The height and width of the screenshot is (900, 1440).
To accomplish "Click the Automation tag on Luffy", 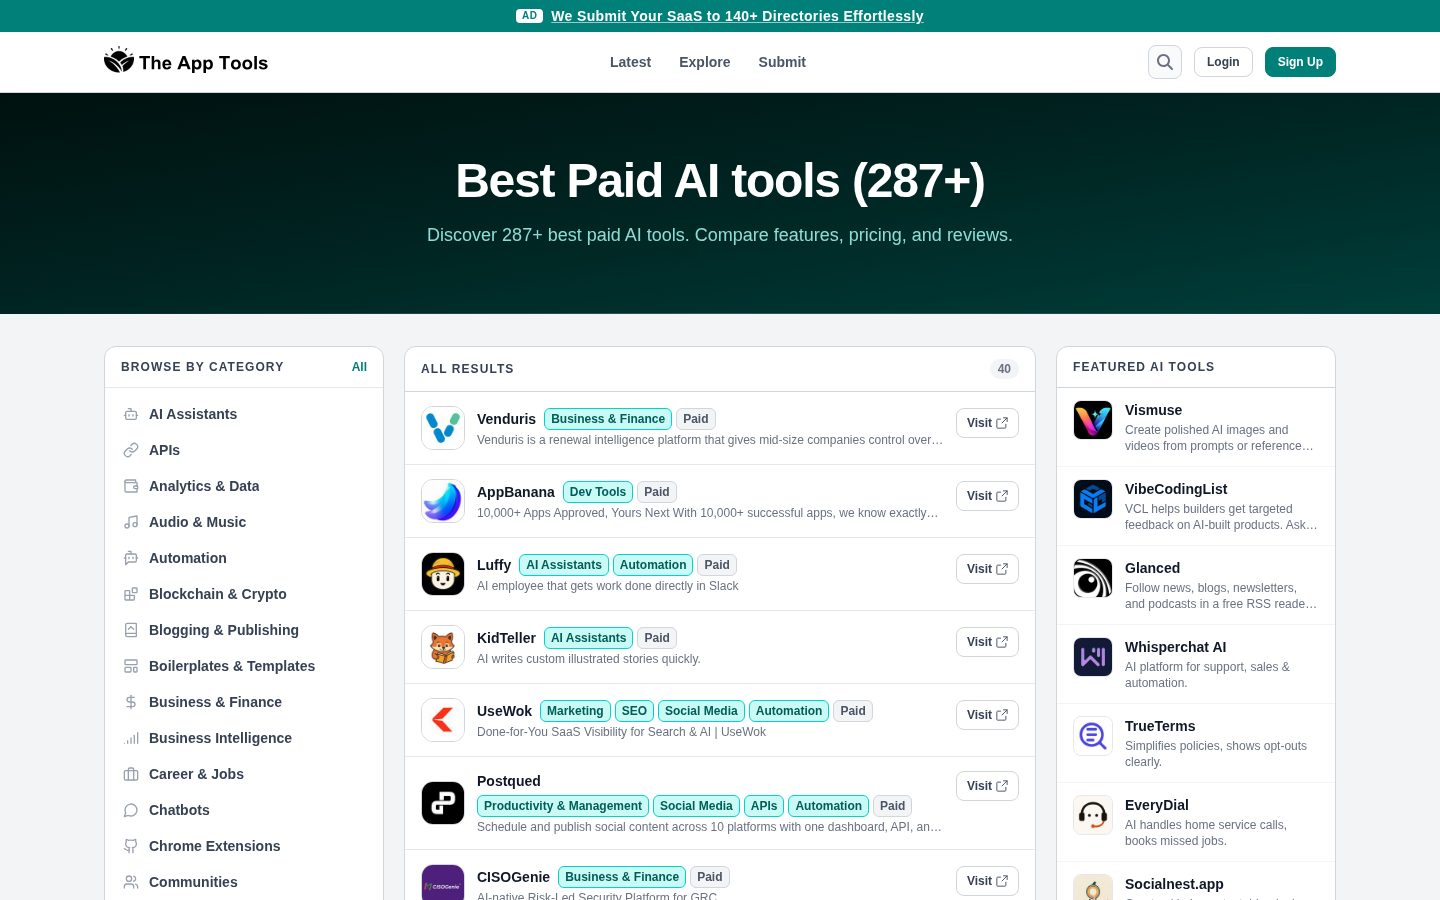I will pyautogui.click(x=653, y=565).
